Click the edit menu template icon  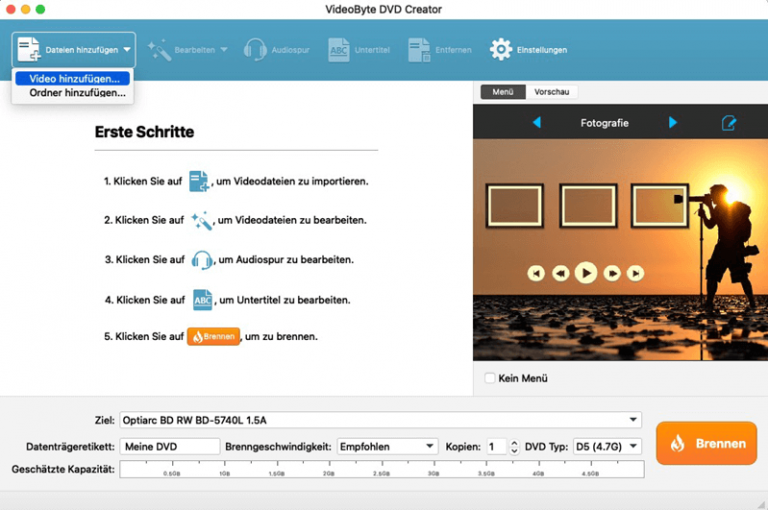[729, 122]
